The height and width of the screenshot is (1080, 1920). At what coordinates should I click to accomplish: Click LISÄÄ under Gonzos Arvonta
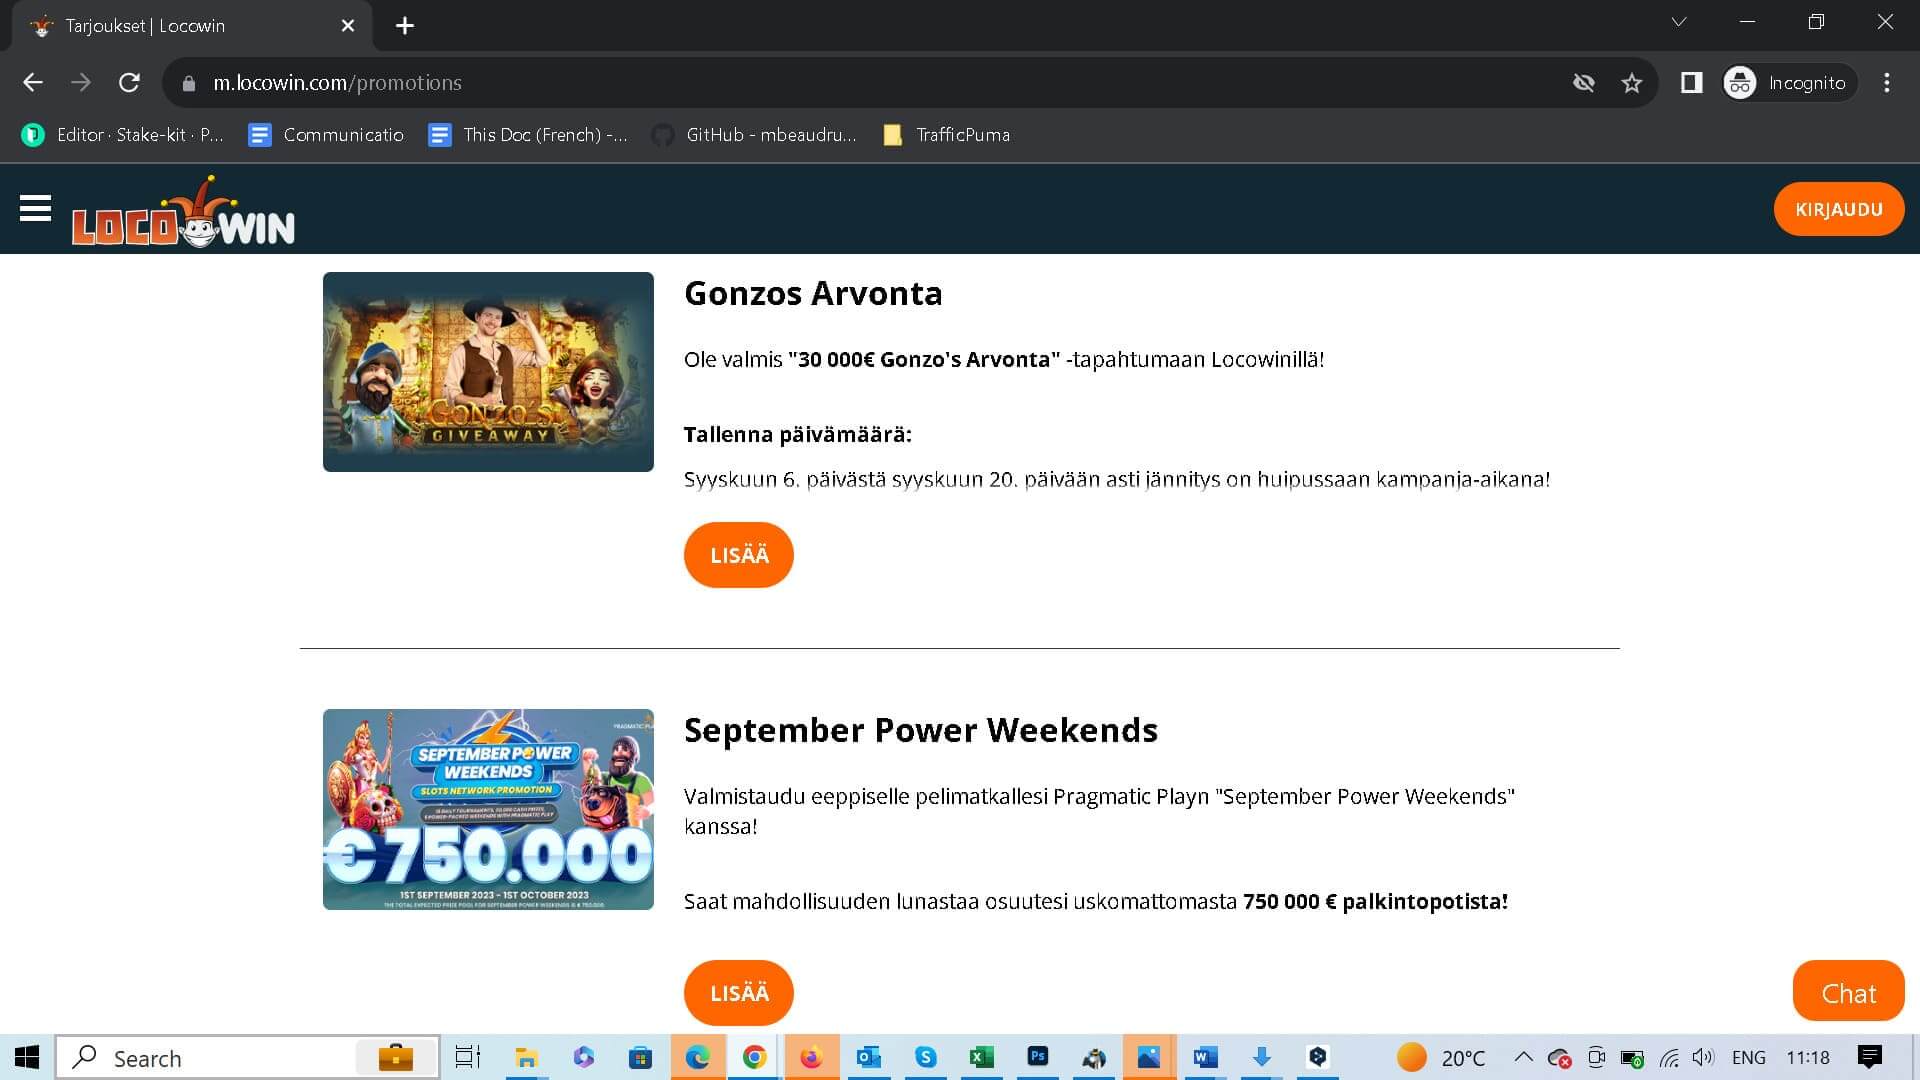click(739, 555)
